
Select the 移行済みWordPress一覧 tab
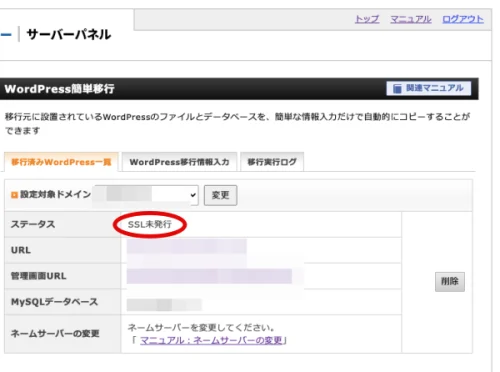point(61,162)
